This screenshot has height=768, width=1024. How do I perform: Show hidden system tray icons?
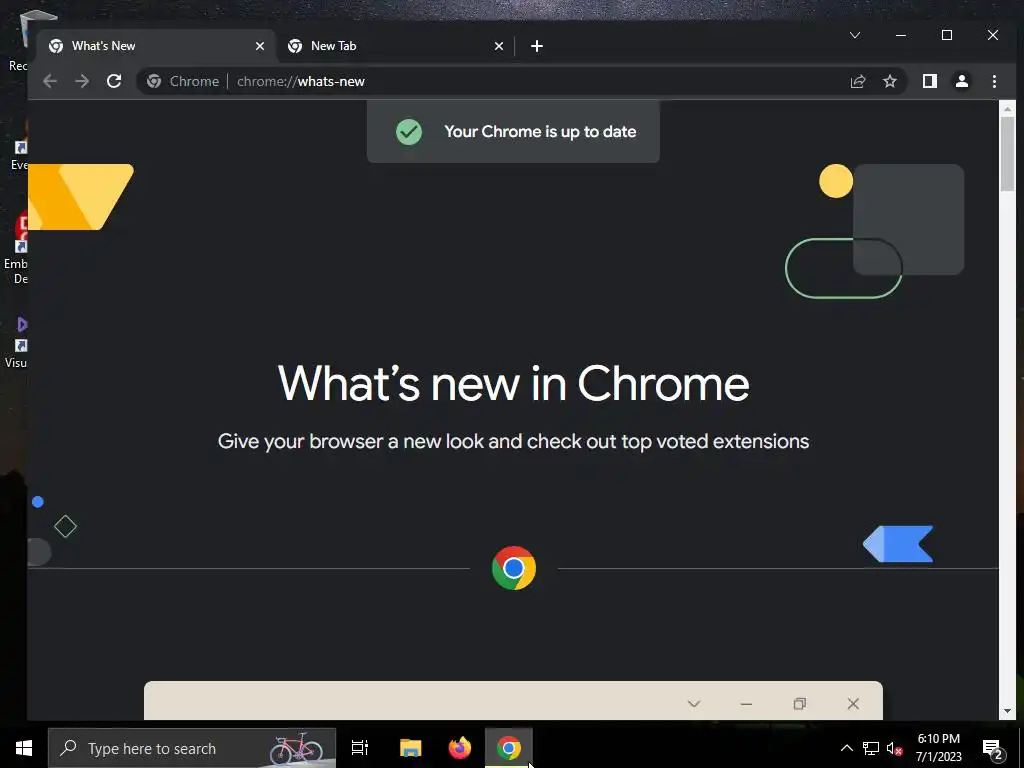click(846, 748)
